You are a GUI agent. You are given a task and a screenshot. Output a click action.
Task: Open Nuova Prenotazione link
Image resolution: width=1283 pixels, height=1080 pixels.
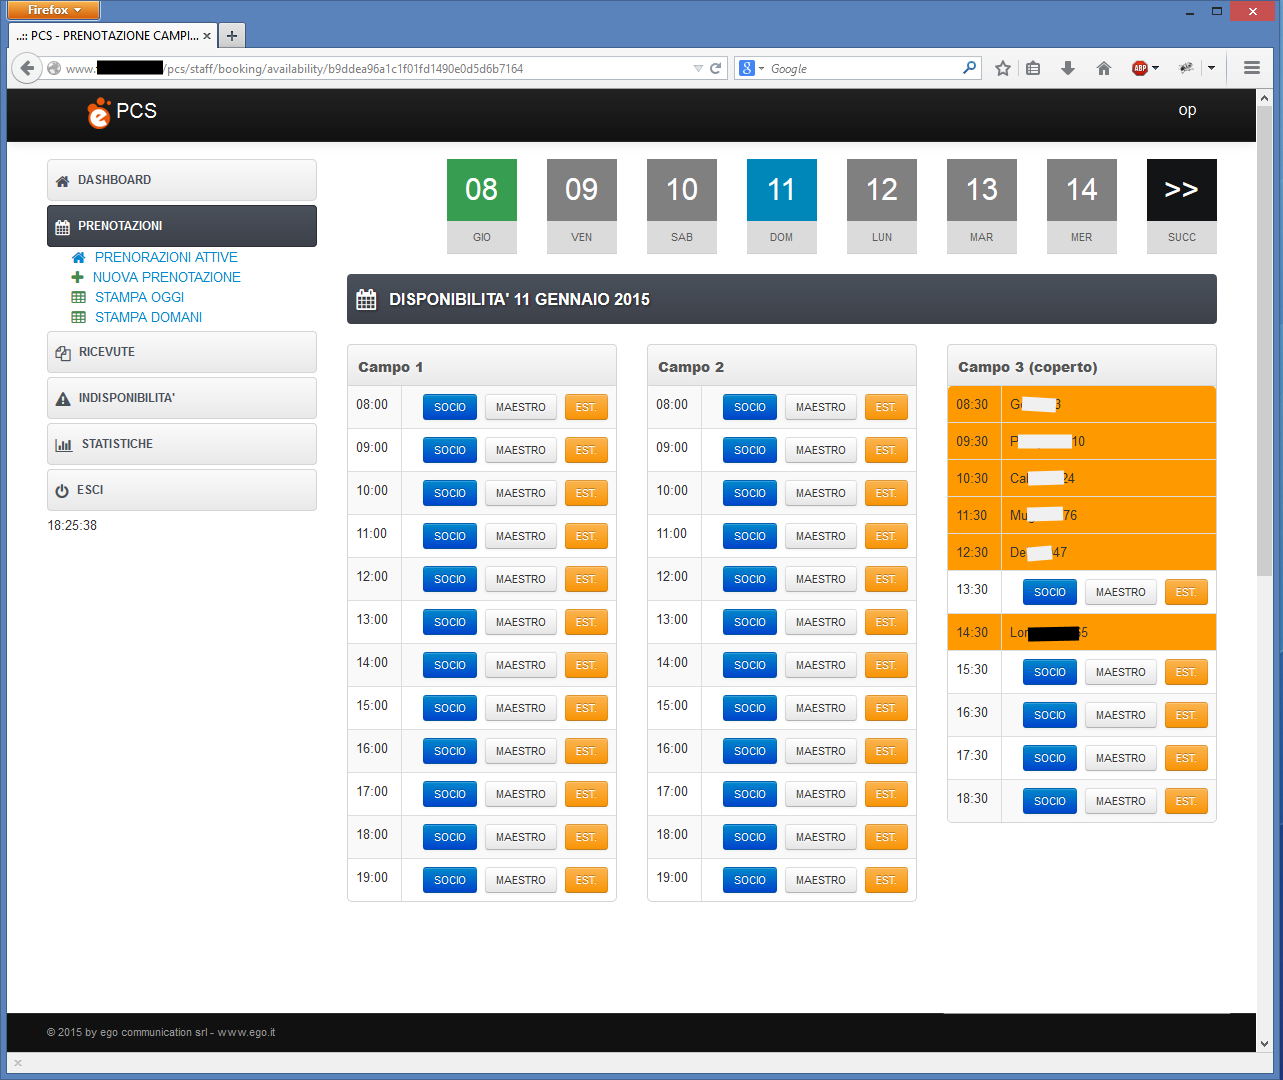pyautogui.click(x=167, y=277)
